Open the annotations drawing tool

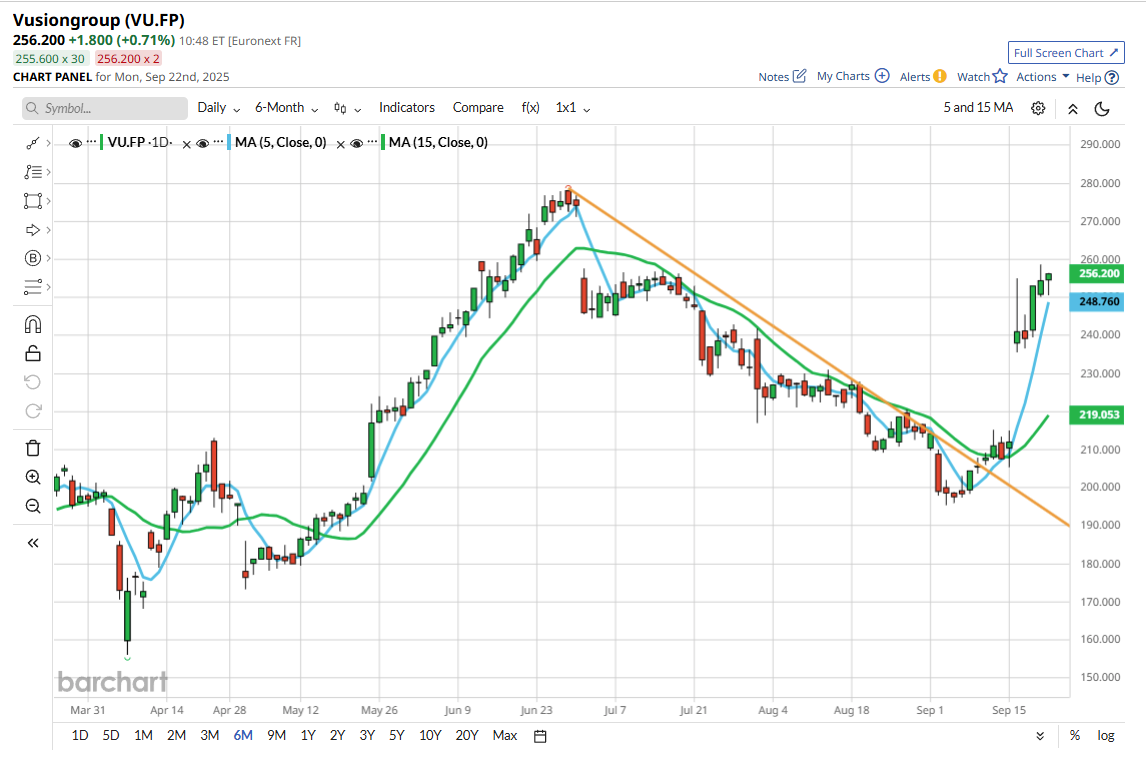point(33,171)
